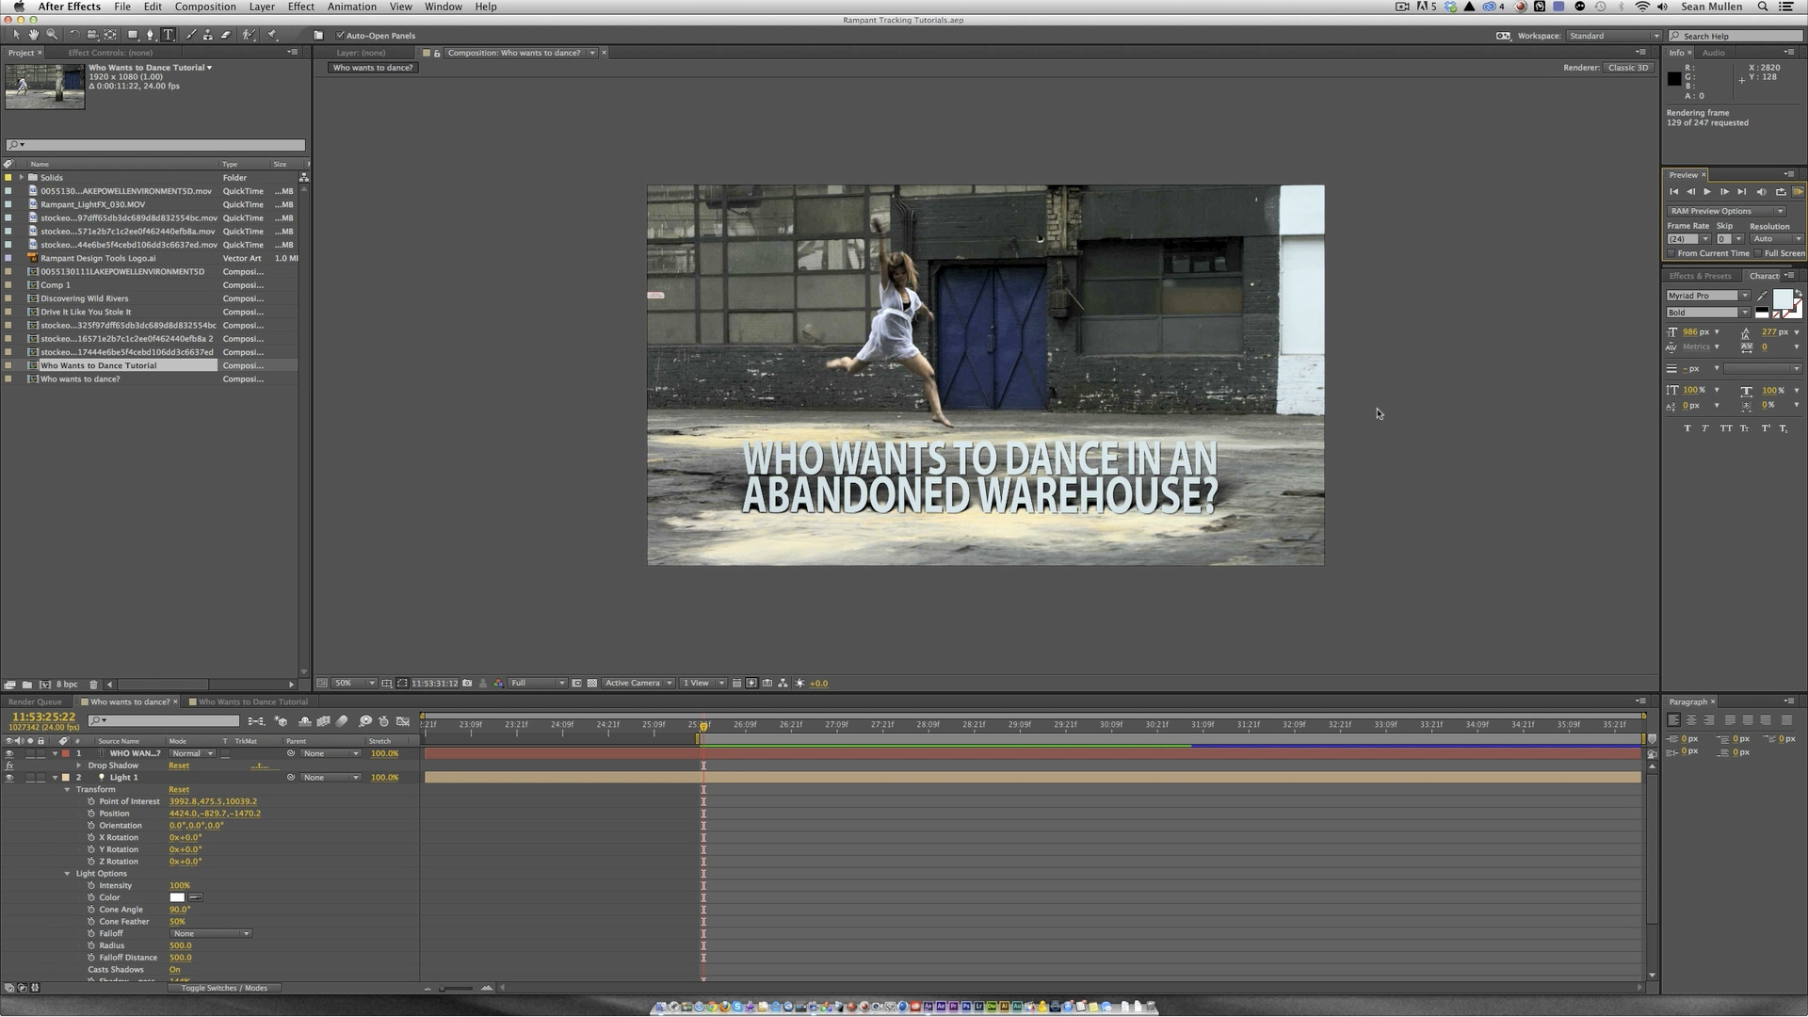The height and width of the screenshot is (1017, 1808).
Task: Click the Light 1 Color swatch
Action: point(177,897)
